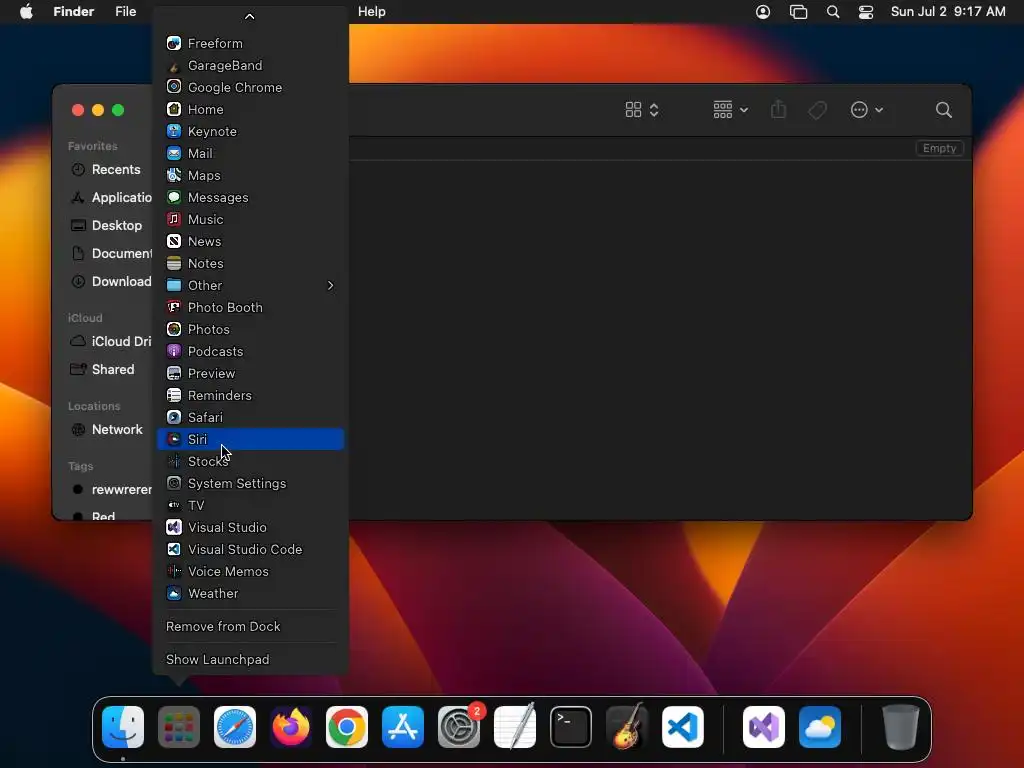The height and width of the screenshot is (768, 1024).
Task: Choose TV from the list
Action: (x=251, y=505)
